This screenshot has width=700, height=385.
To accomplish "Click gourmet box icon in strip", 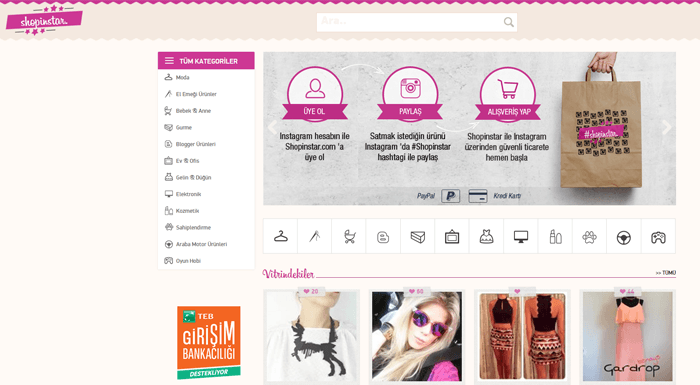I will (418, 236).
